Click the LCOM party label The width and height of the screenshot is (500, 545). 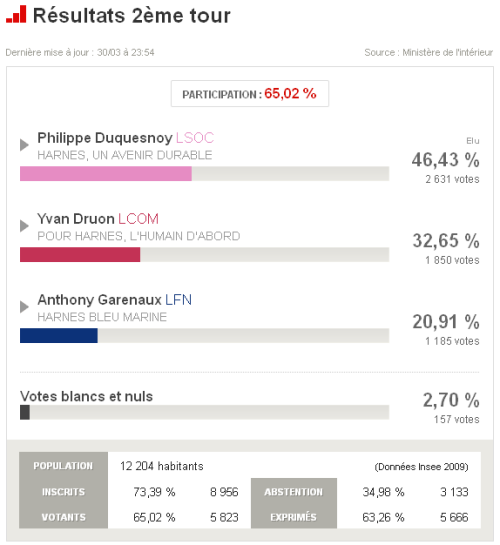[138, 219]
